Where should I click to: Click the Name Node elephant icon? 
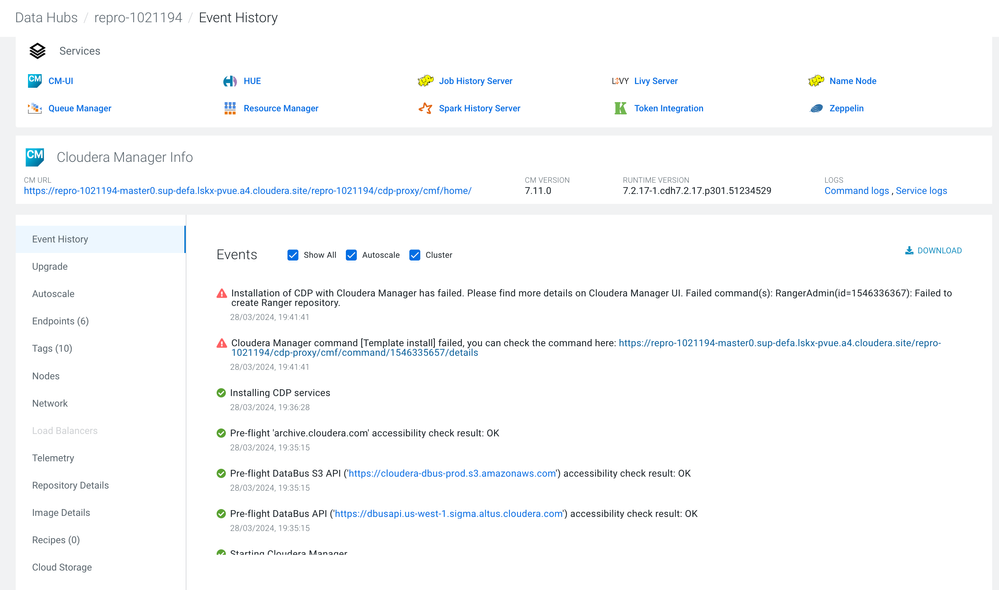pos(816,81)
